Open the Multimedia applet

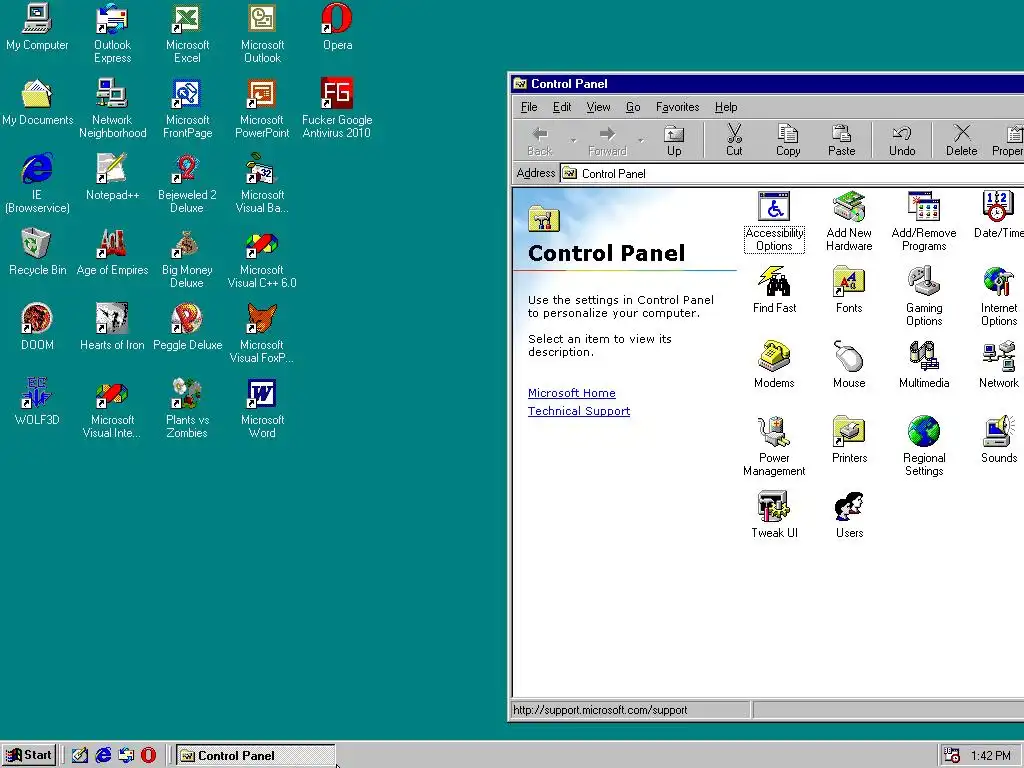click(923, 364)
